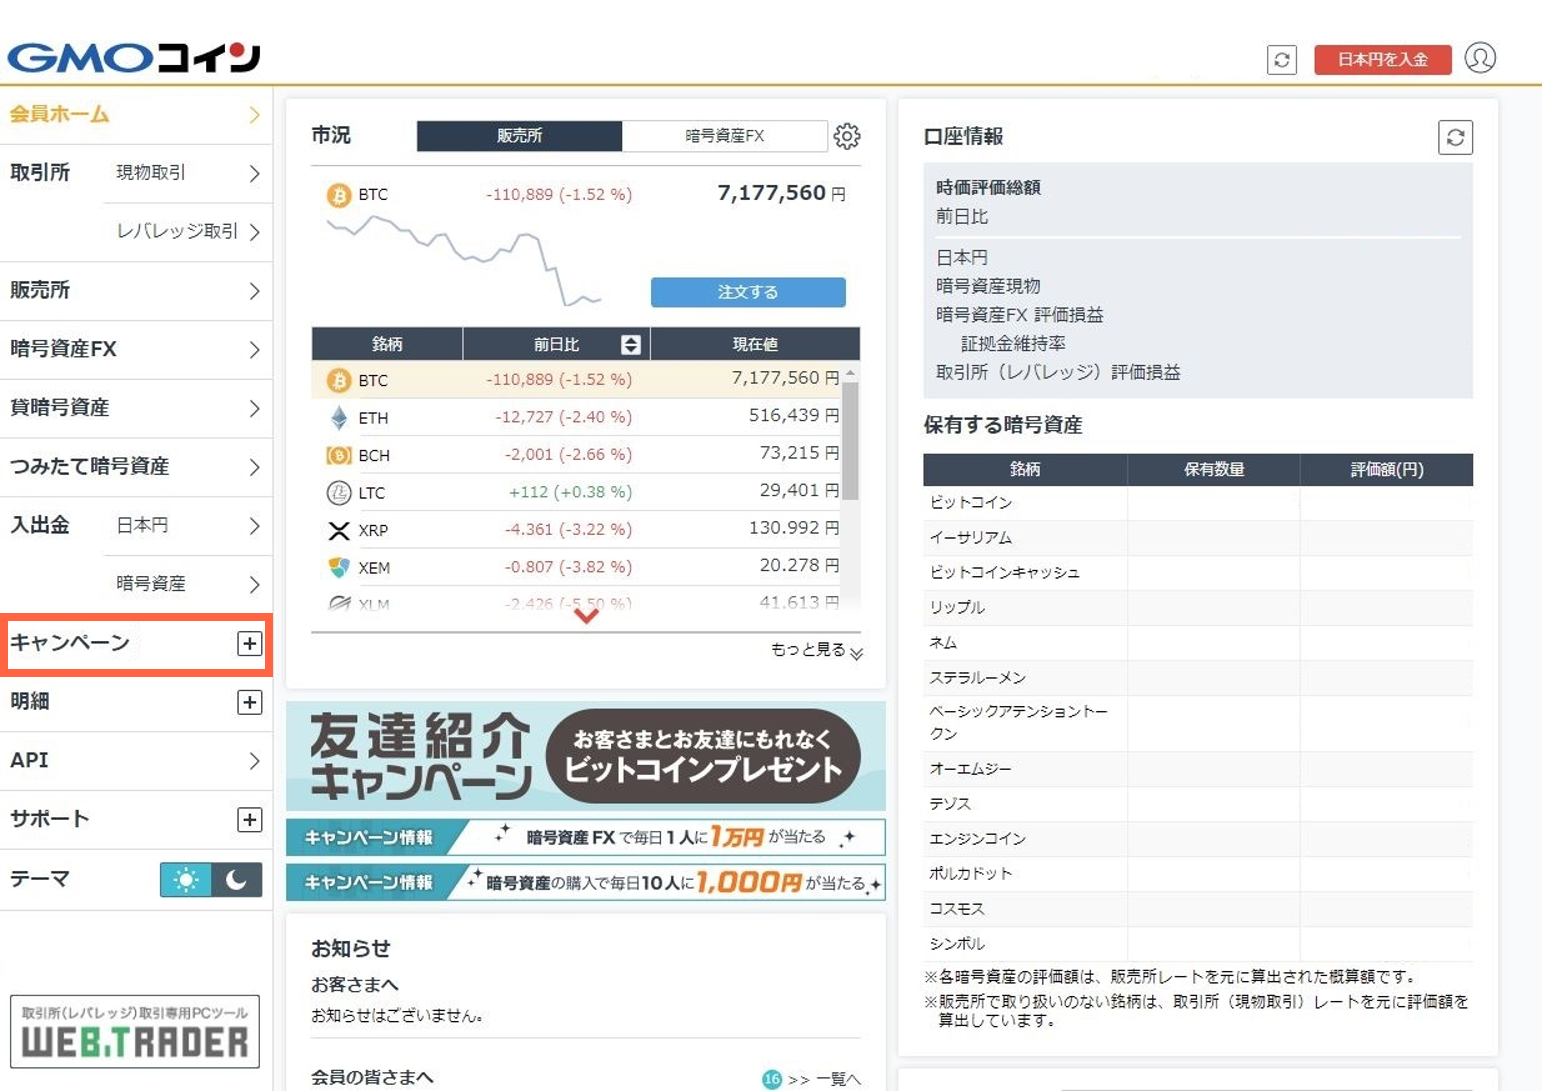Click the BCH coin icon

coord(339,455)
